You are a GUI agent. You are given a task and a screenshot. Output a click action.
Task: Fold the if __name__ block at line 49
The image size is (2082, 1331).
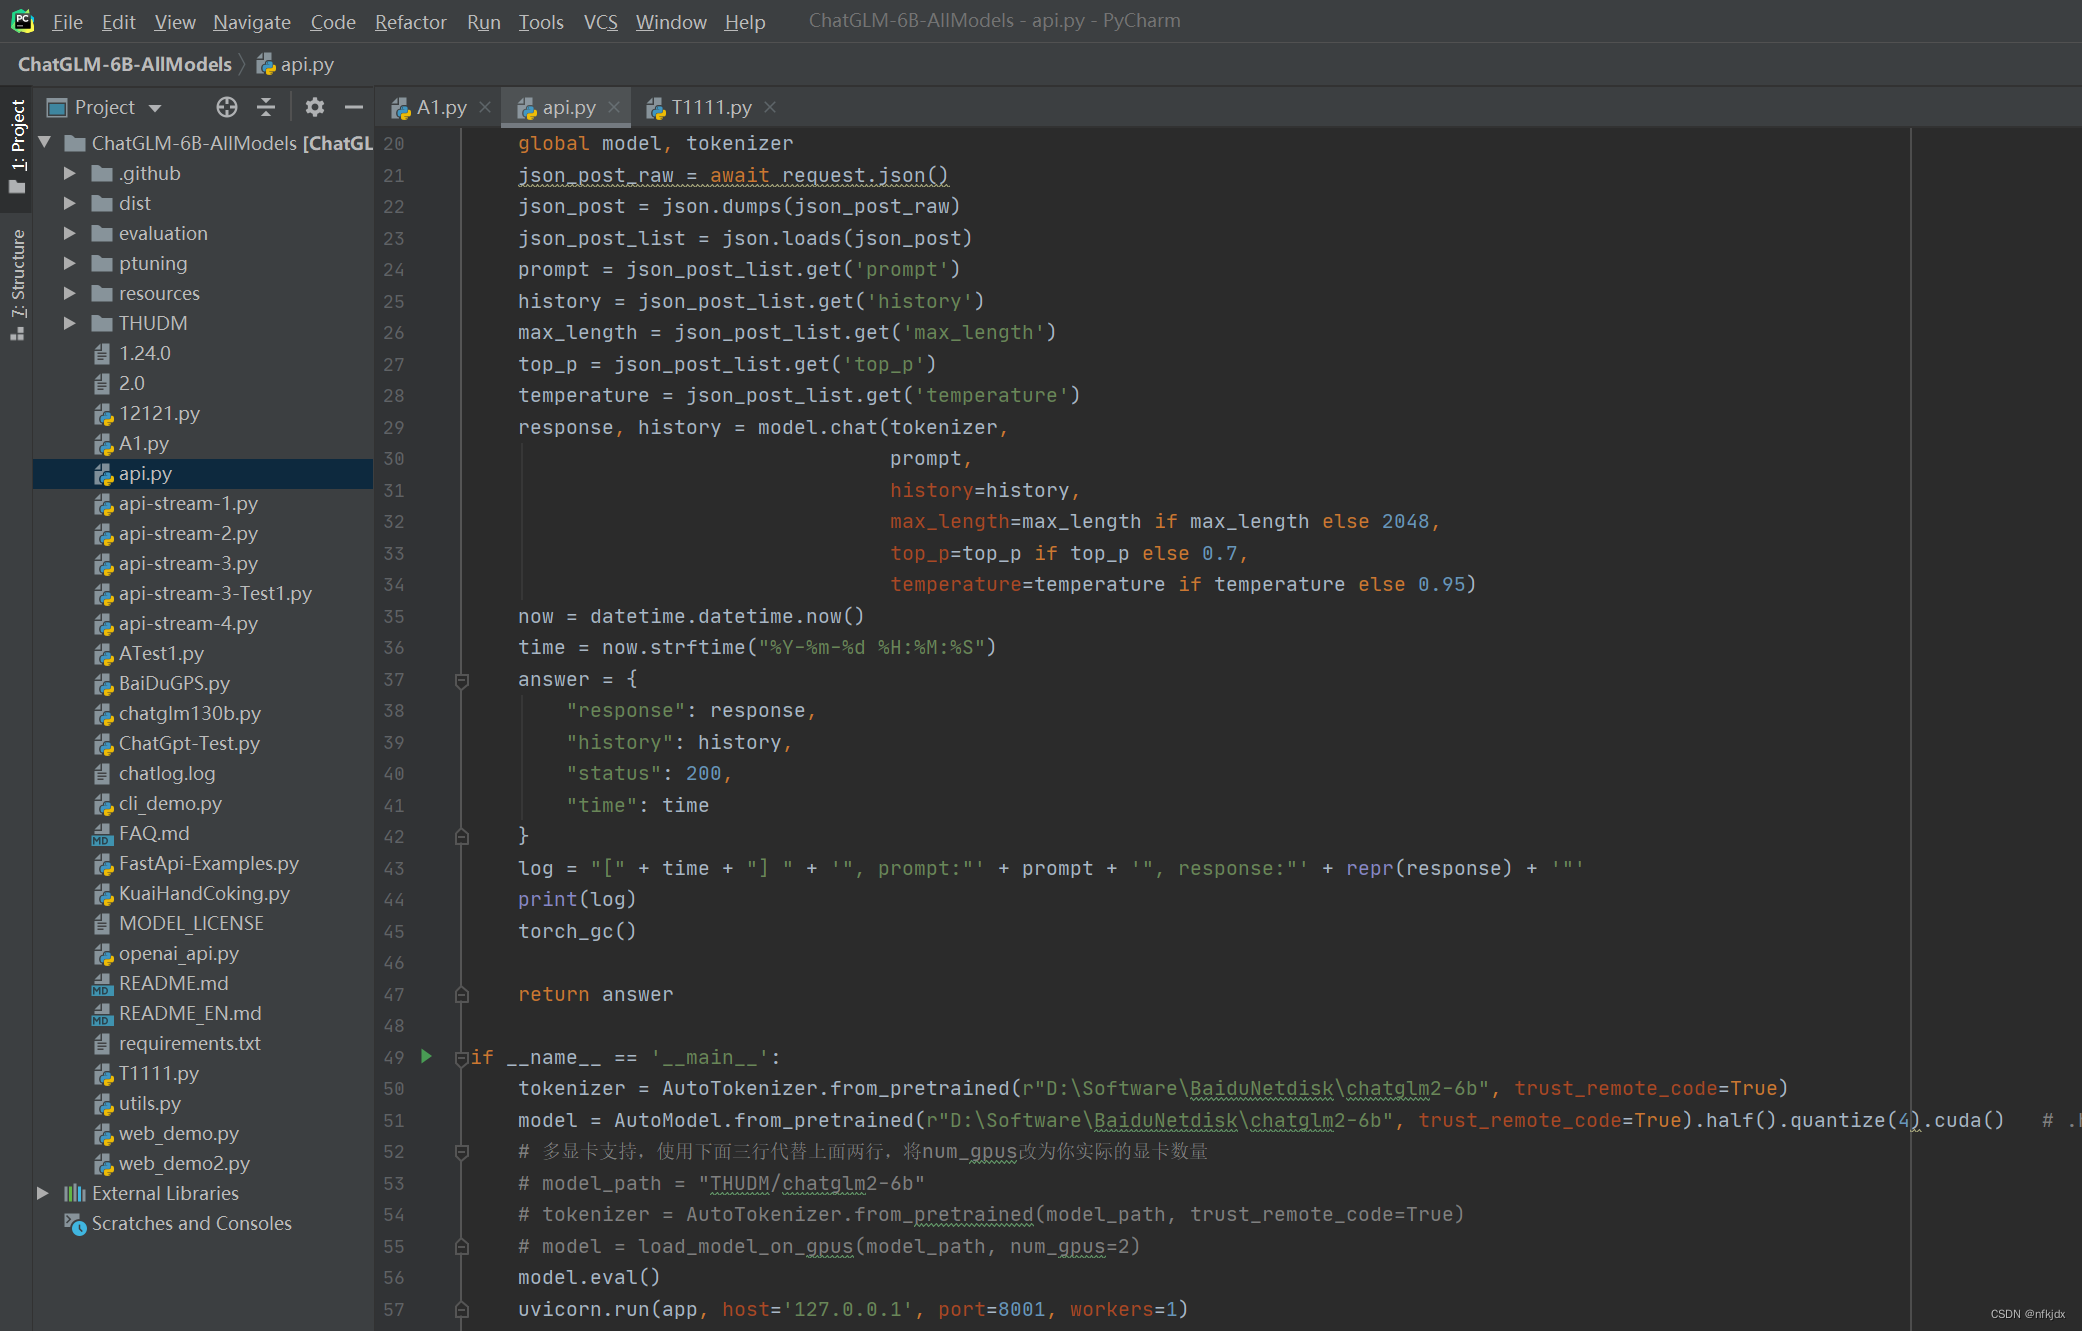[462, 1057]
